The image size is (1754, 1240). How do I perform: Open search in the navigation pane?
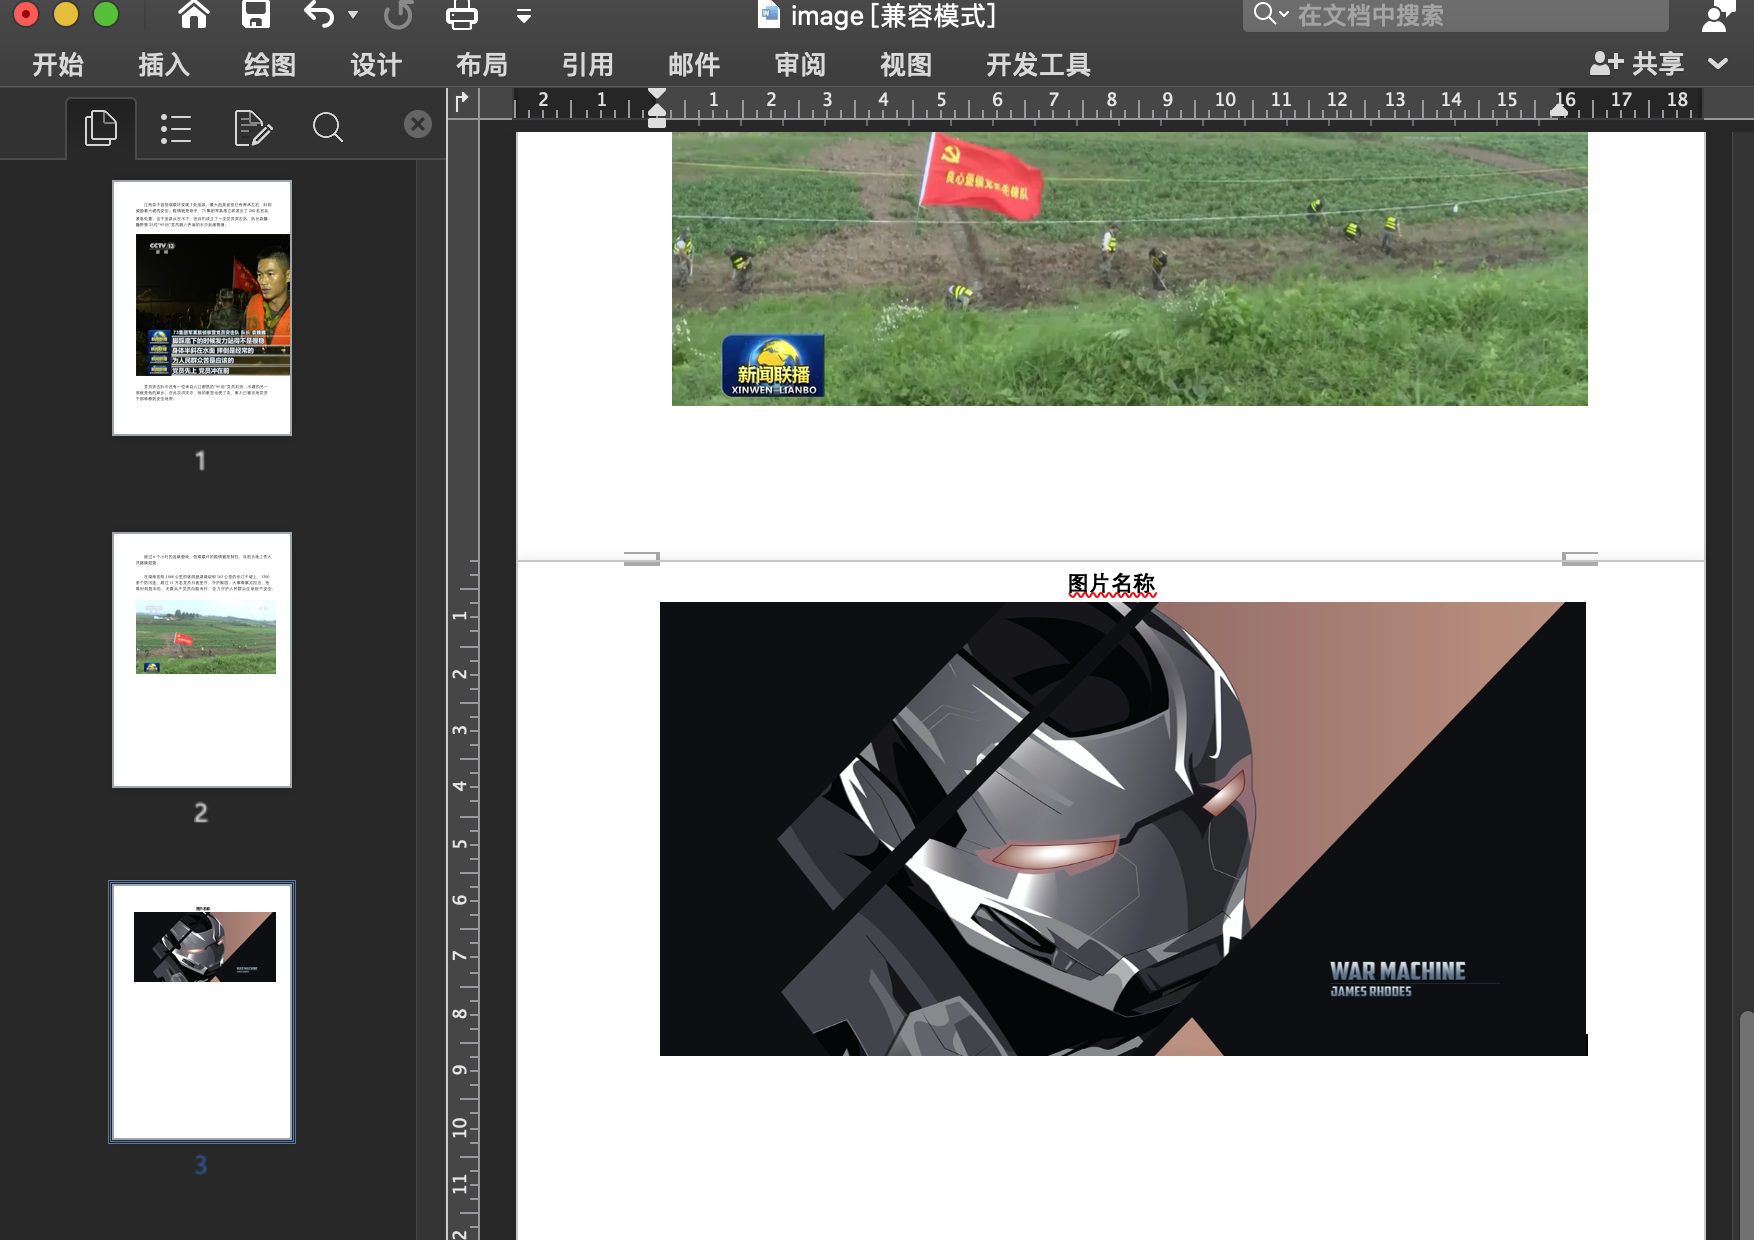[x=328, y=128]
